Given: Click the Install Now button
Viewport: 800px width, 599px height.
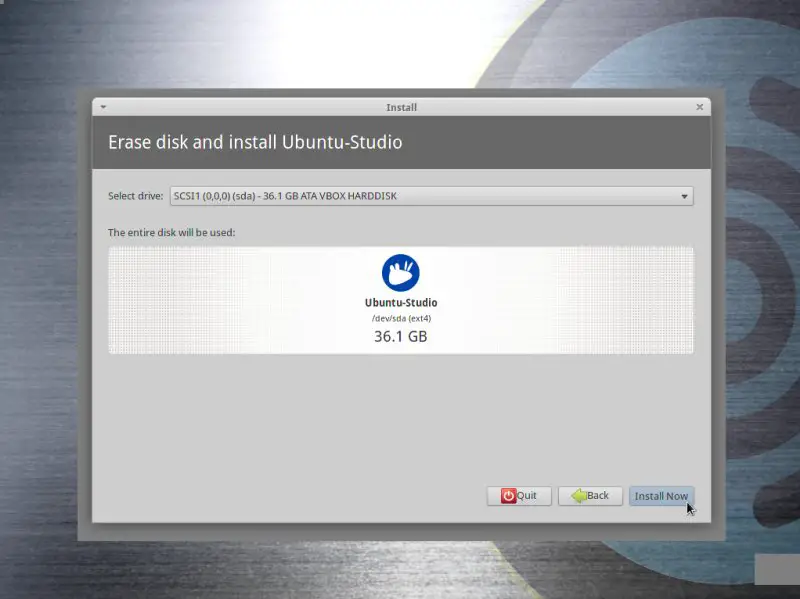Looking at the screenshot, I should [x=661, y=496].
